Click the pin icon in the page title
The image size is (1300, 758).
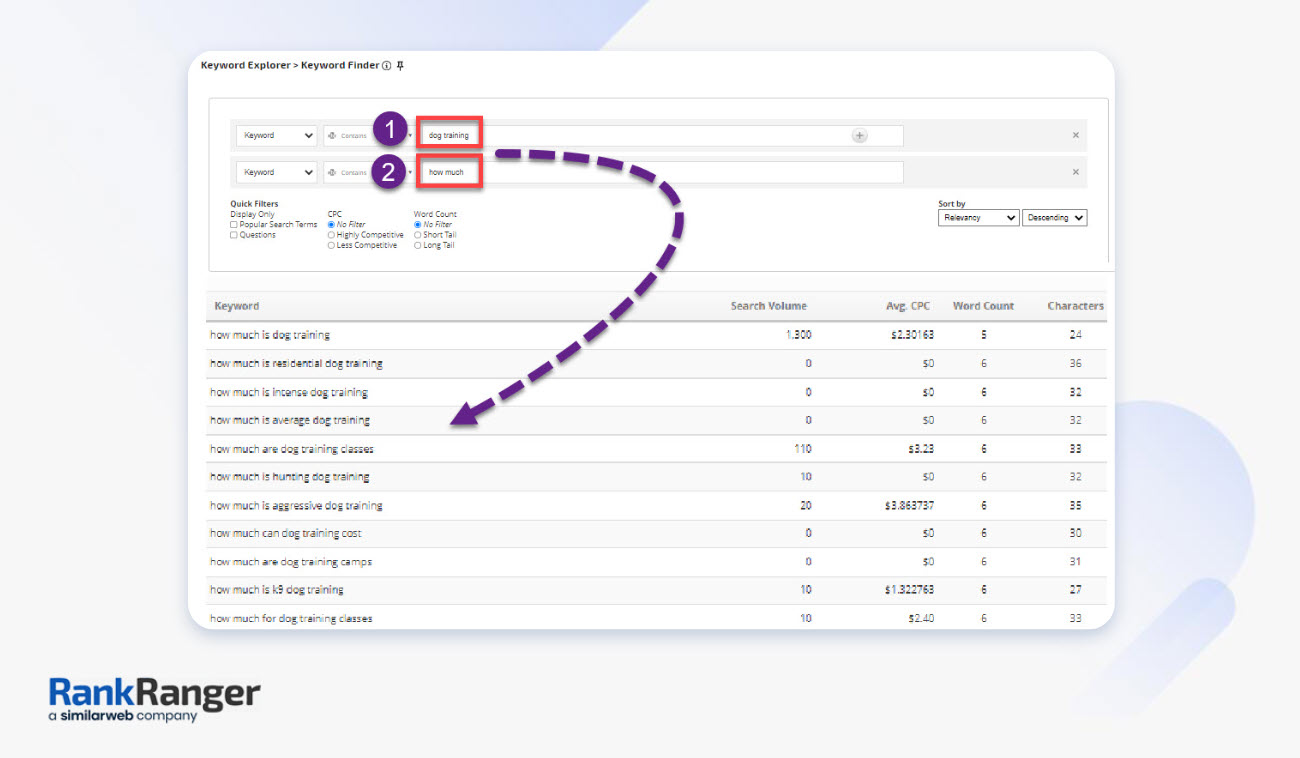pyautogui.click(x=400, y=66)
